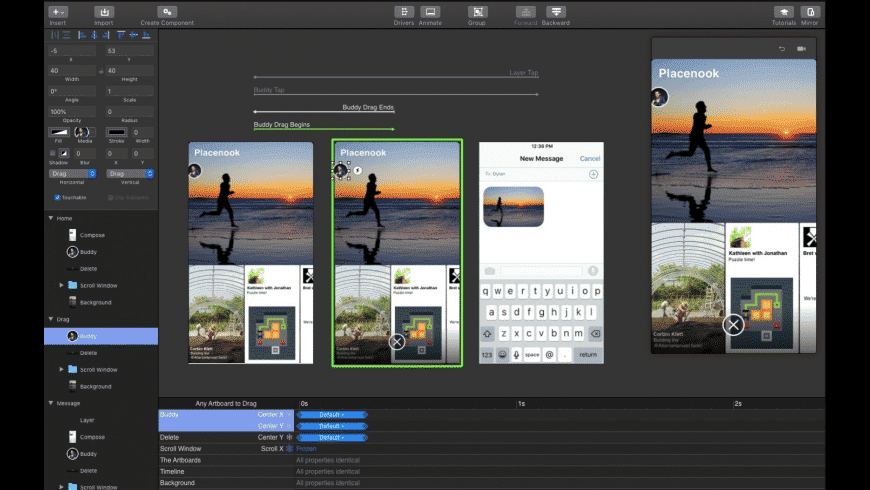Collapse the Home artboard group

tap(51, 218)
